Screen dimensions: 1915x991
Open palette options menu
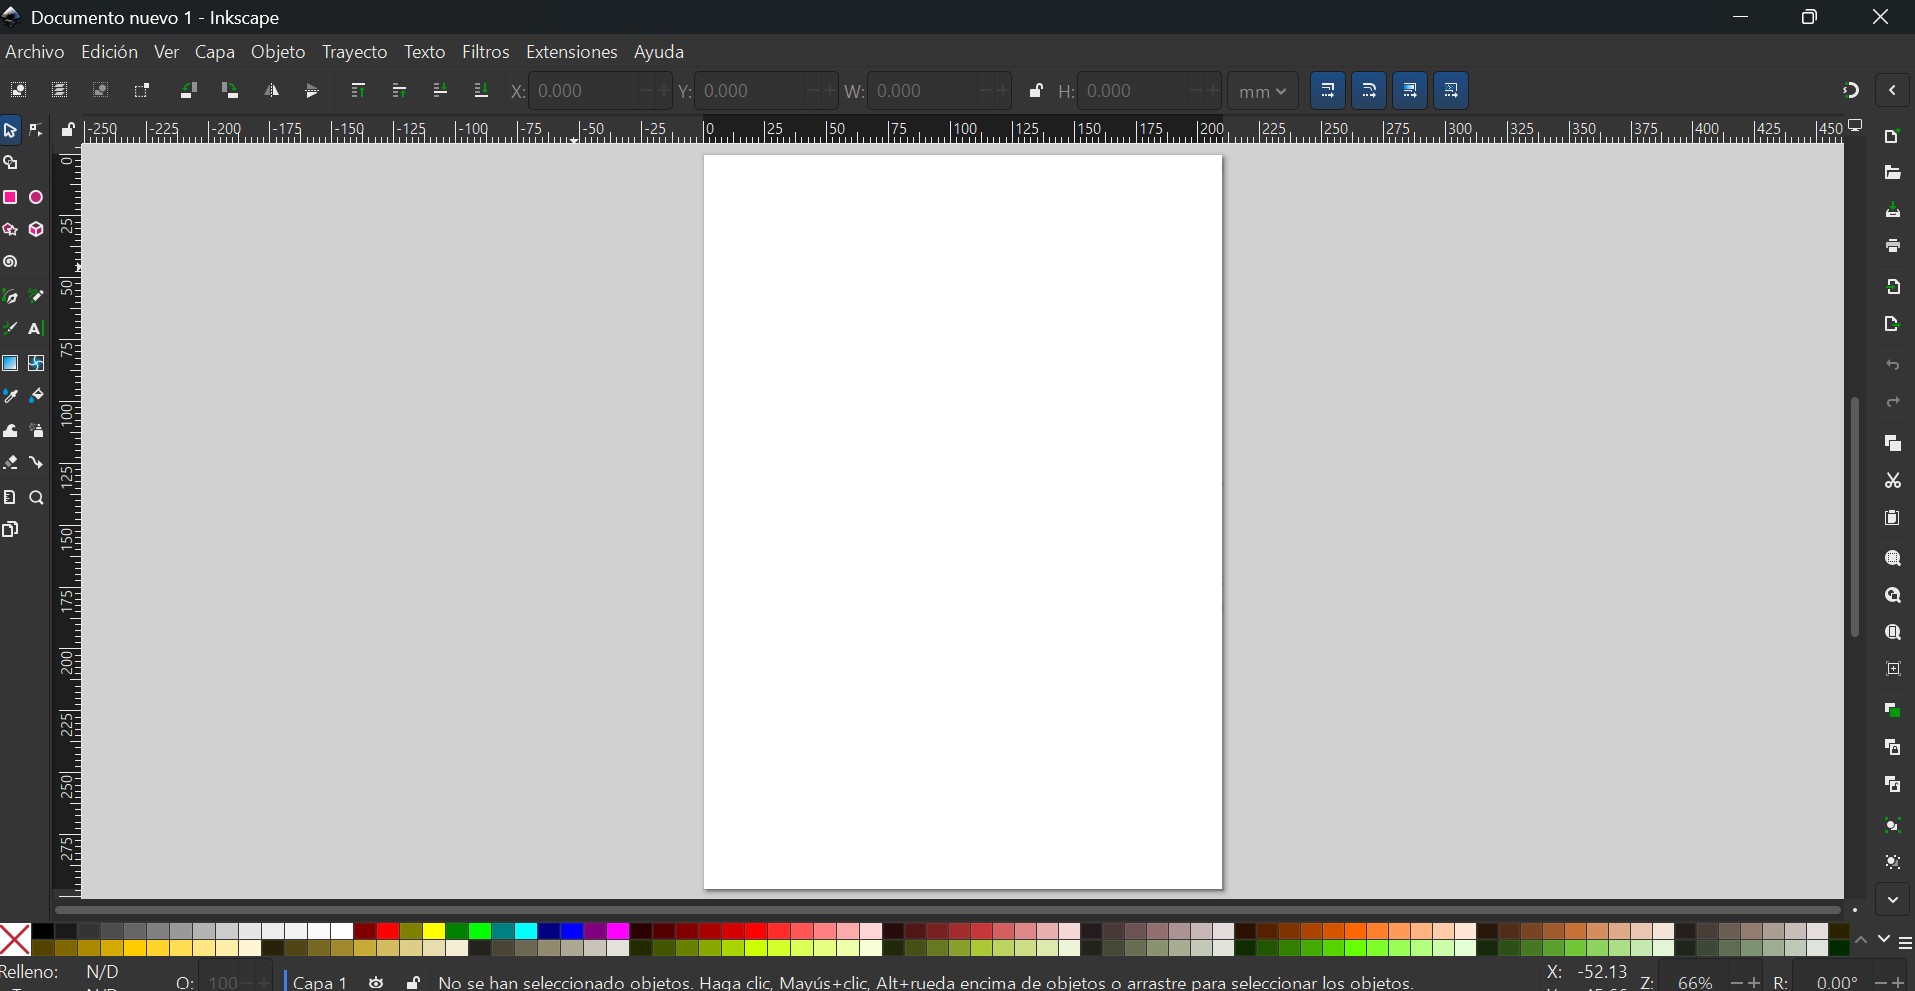click(1905, 943)
